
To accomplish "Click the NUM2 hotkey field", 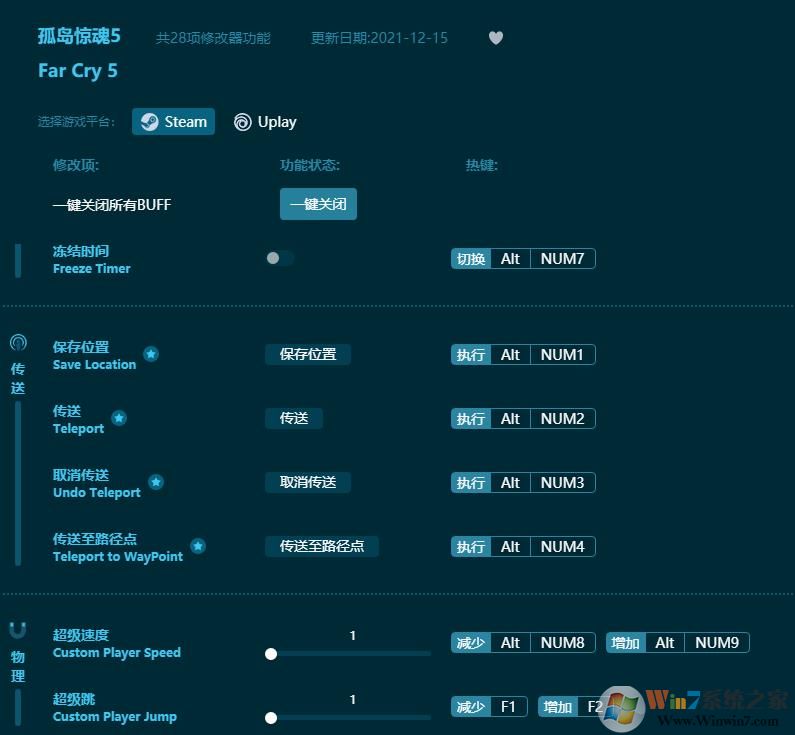I will pyautogui.click(x=563, y=418).
